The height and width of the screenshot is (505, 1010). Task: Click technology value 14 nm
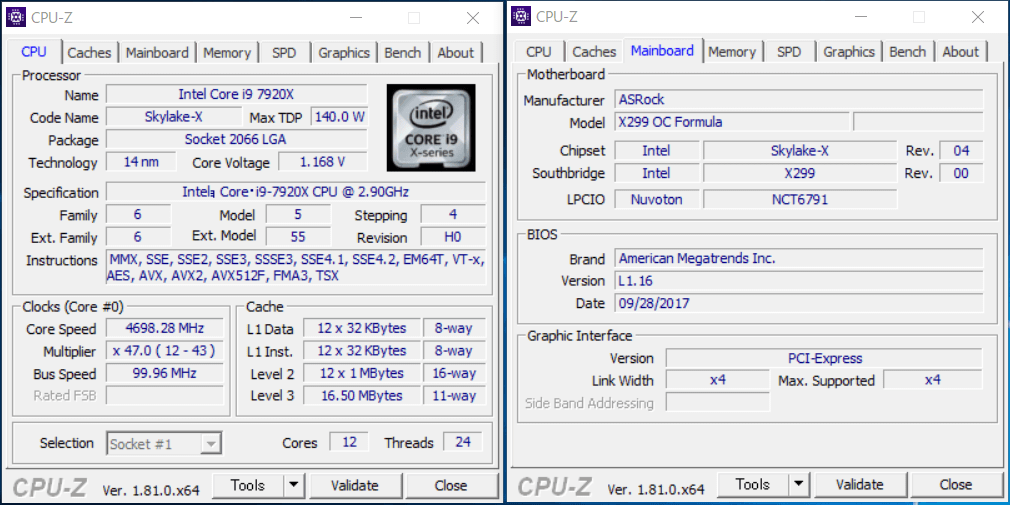141,162
